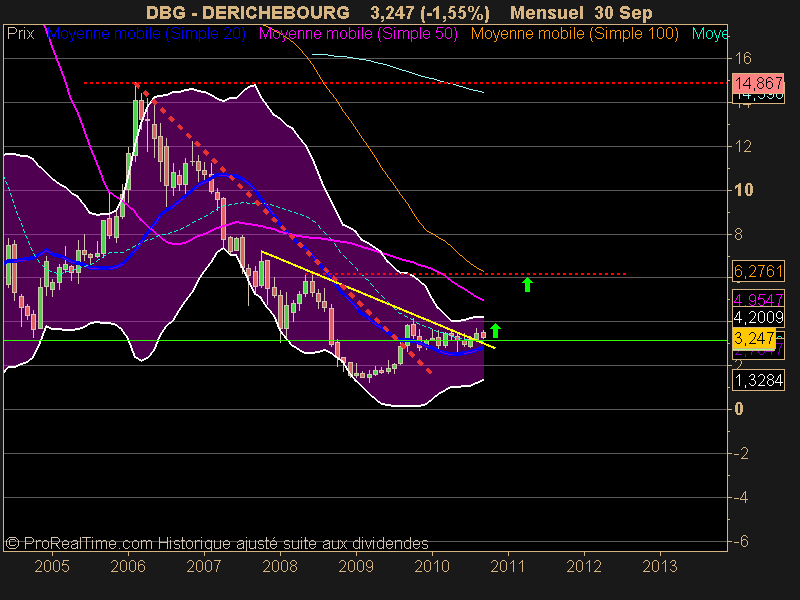Click the '3,247 (-1,55%)' quote in title
The height and width of the screenshot is (600, 800).
click(x=430, y=13)
